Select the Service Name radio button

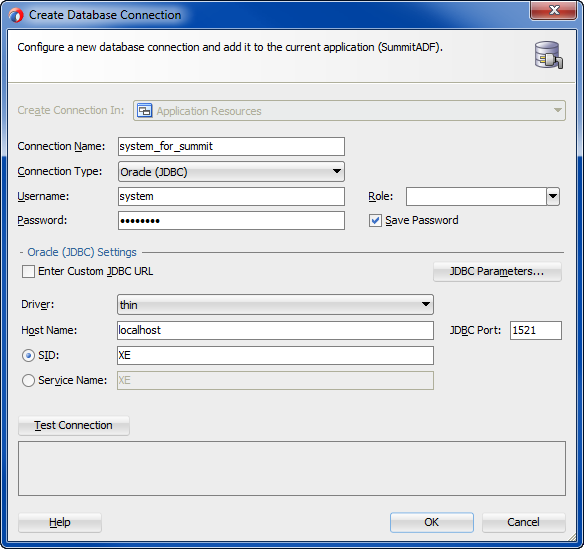tap(28, 381)
